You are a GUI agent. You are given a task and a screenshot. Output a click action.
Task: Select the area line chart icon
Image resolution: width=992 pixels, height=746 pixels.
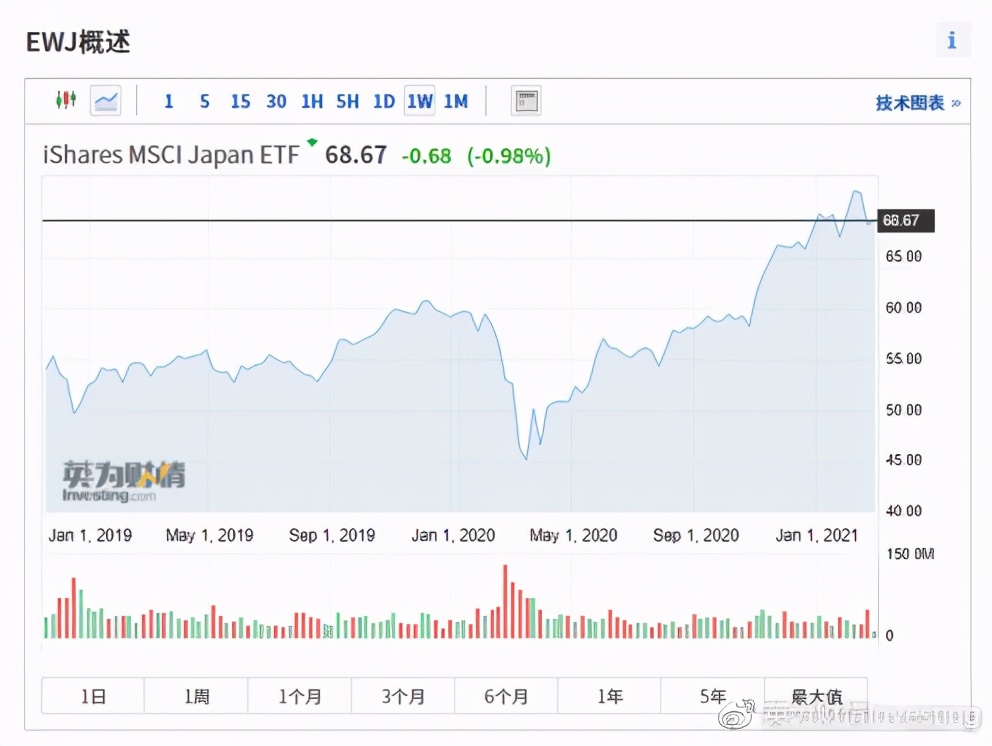105,100
